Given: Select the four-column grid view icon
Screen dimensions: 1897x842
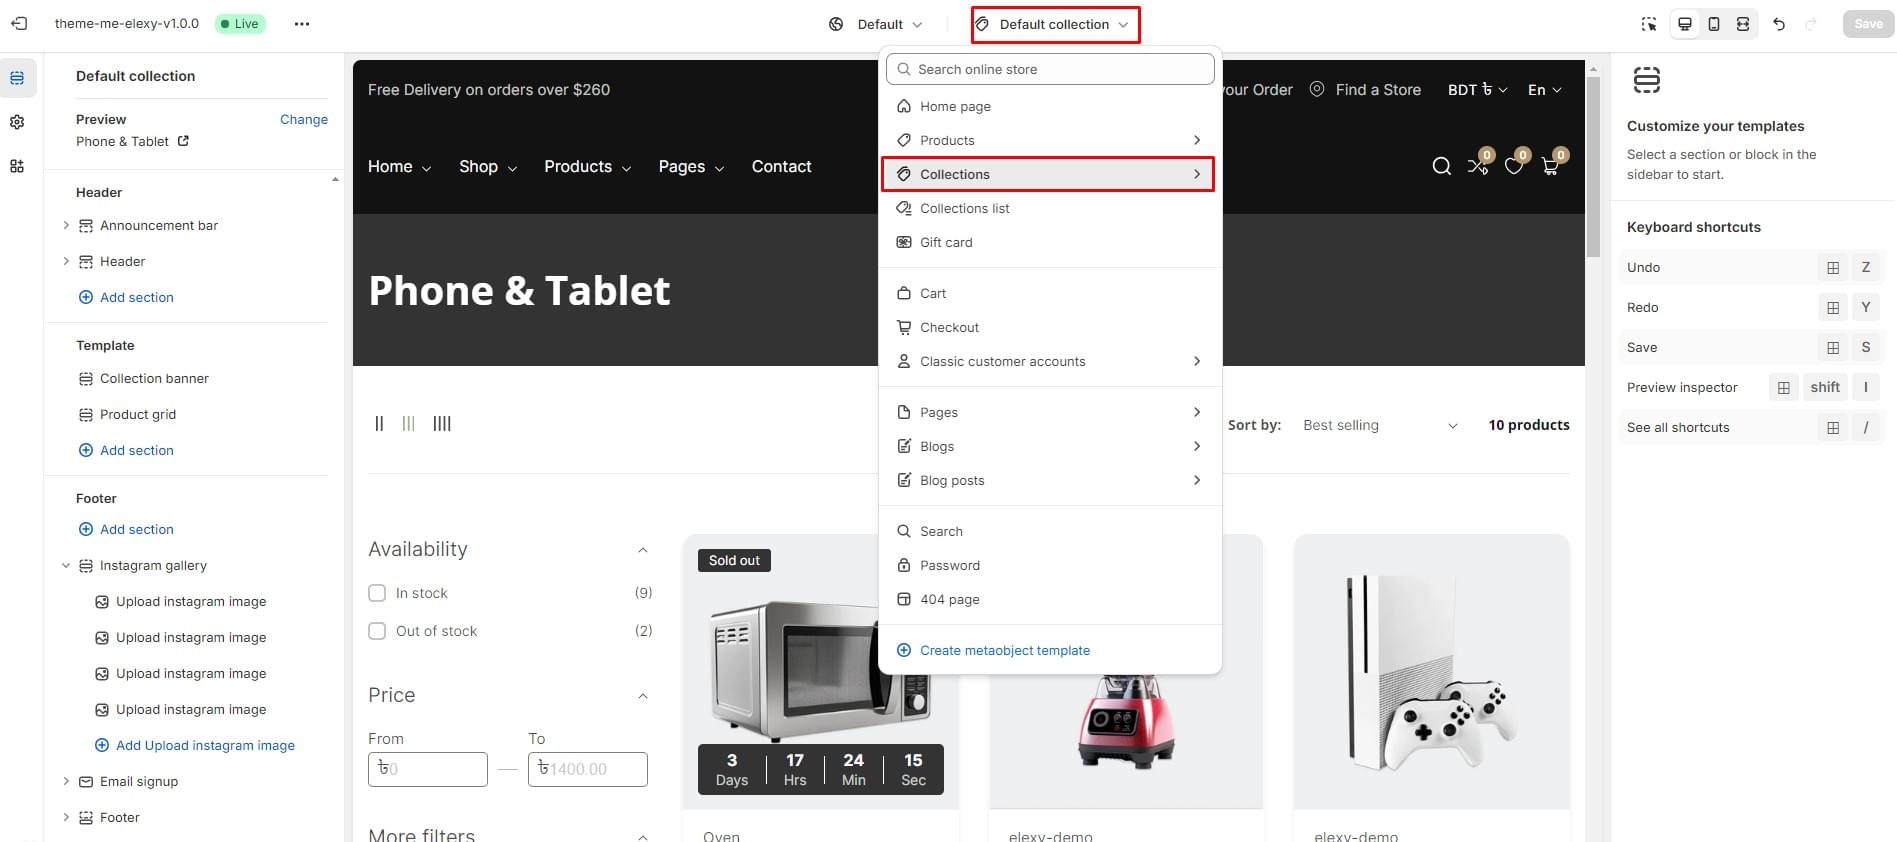Looking at the screenshot, I should [x=442, y=424].
